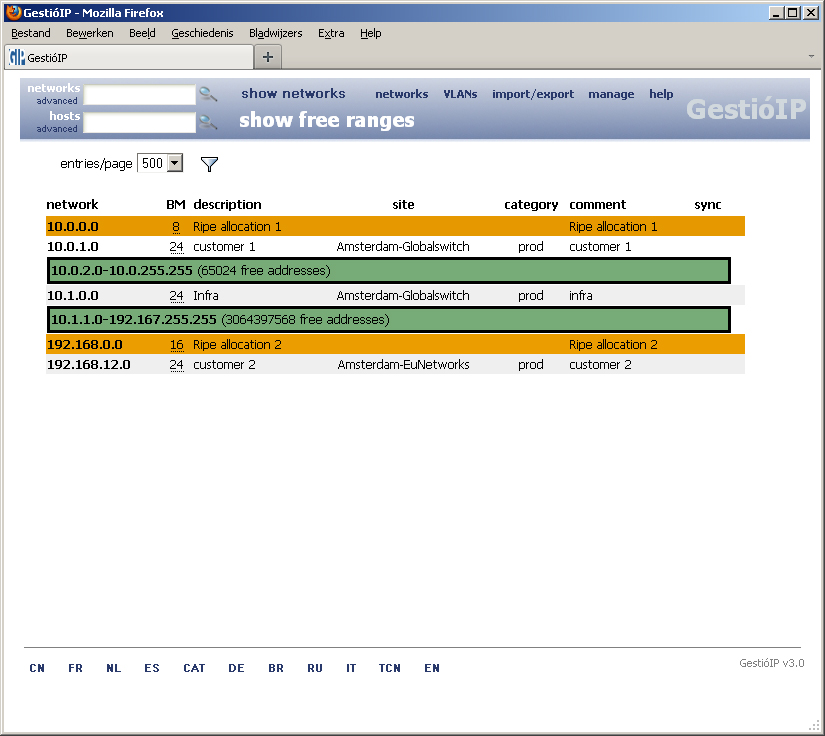The image size is (825, 736).
Task: Open network 192.168.0.0
Action: [85, 345]
